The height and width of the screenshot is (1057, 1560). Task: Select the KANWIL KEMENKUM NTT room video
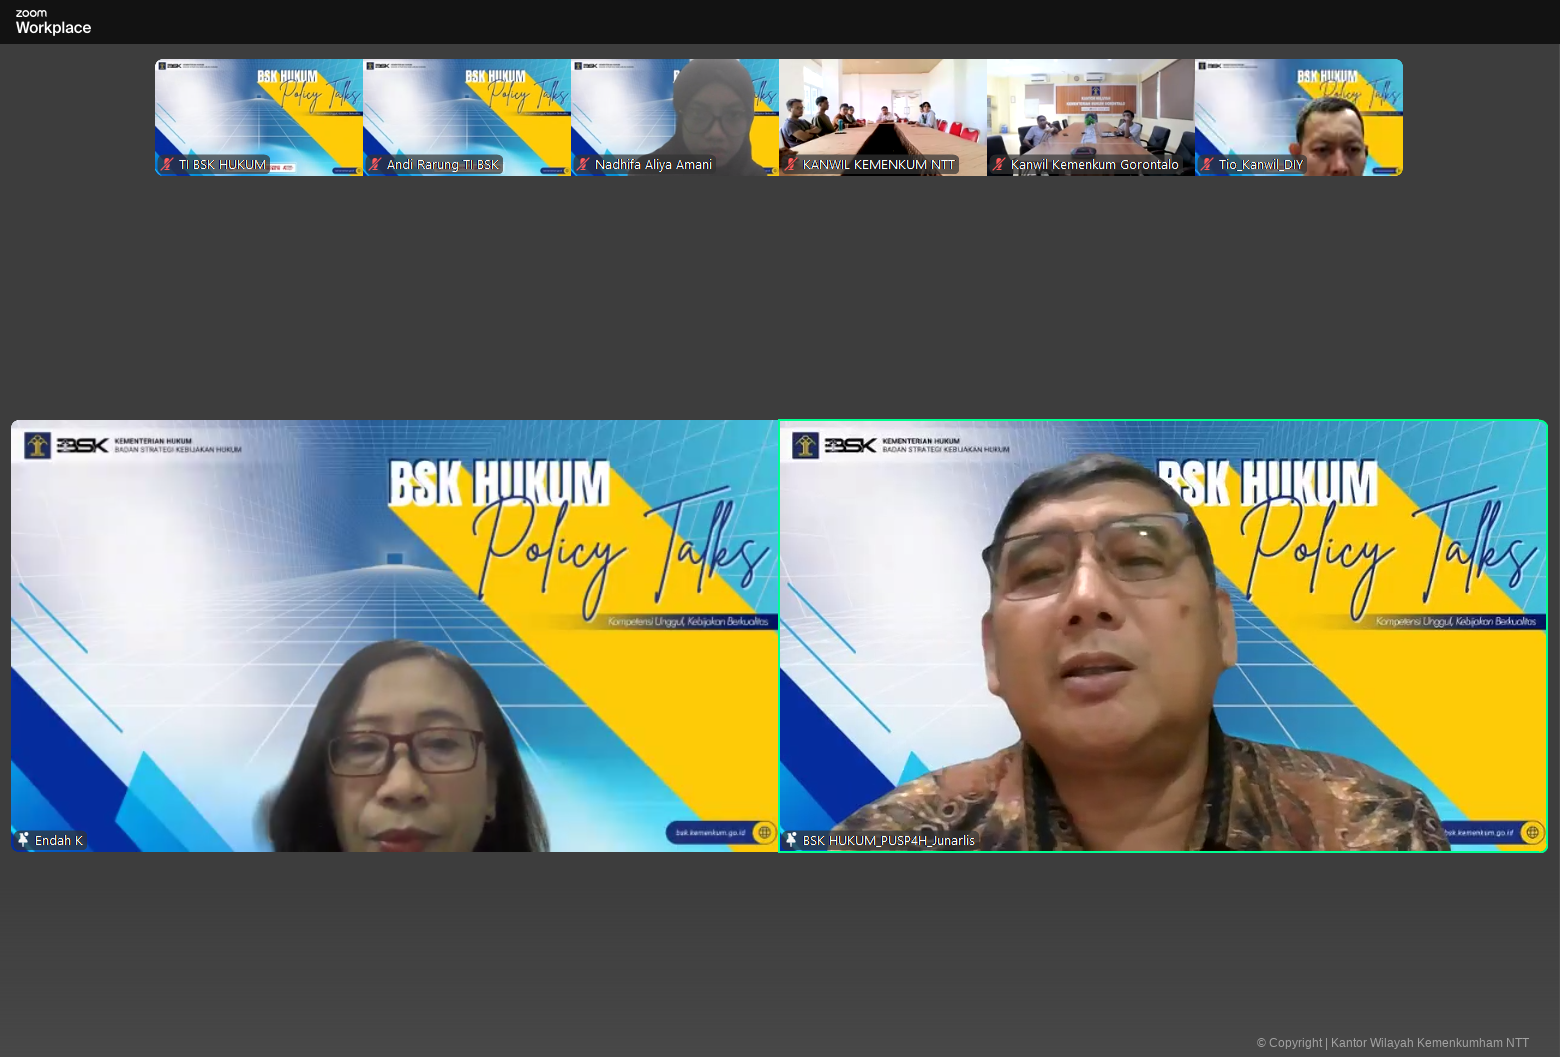[x=883, y=110]
